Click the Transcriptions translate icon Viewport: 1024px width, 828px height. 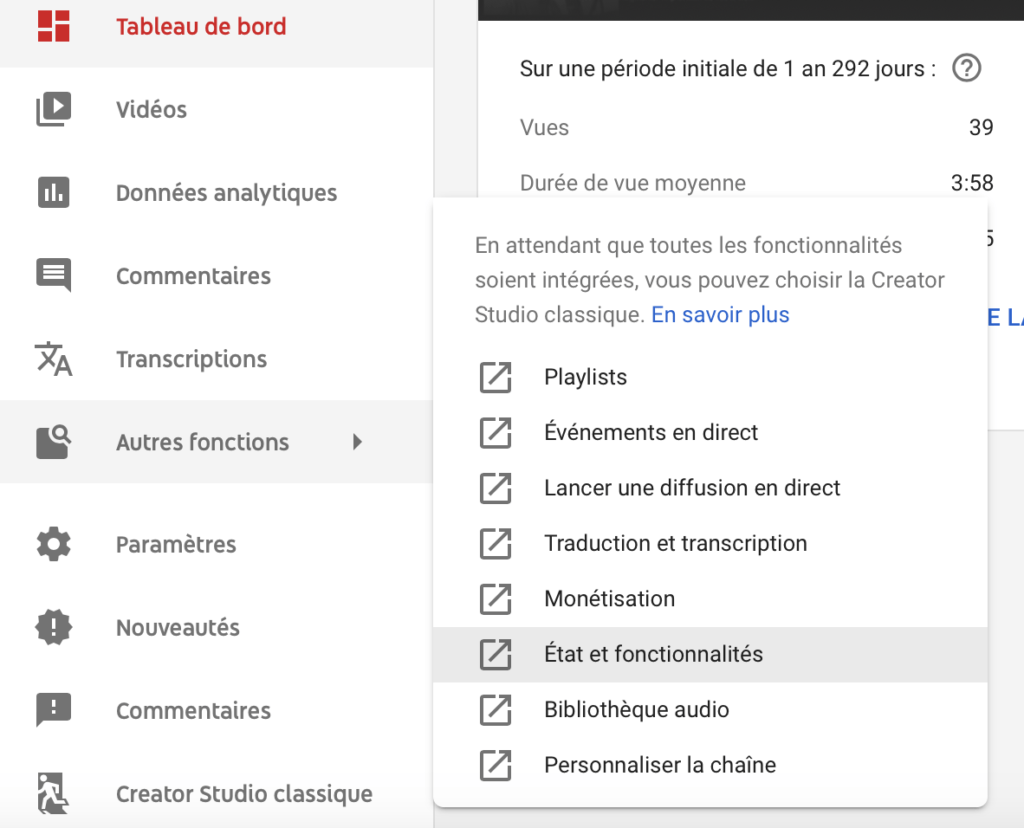pos(54,358)
